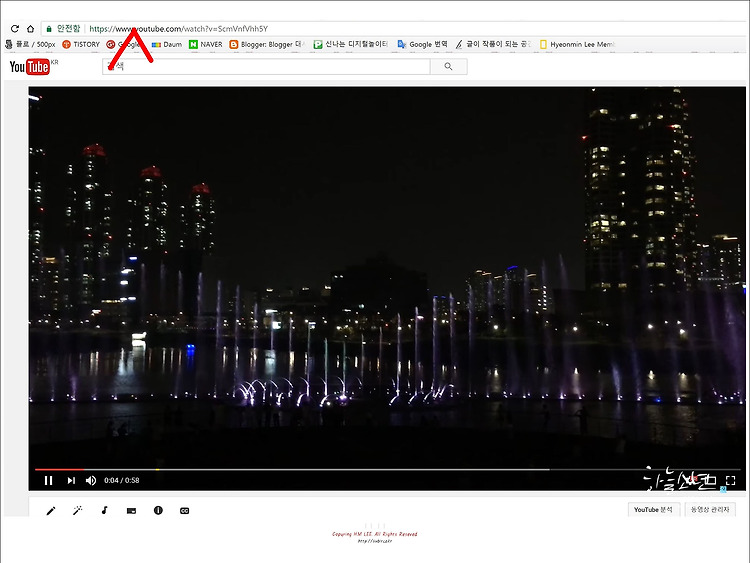Enter fullscreen mode
Image resolution: width=750 pixels, height=563 pixels.
[730, 480]
